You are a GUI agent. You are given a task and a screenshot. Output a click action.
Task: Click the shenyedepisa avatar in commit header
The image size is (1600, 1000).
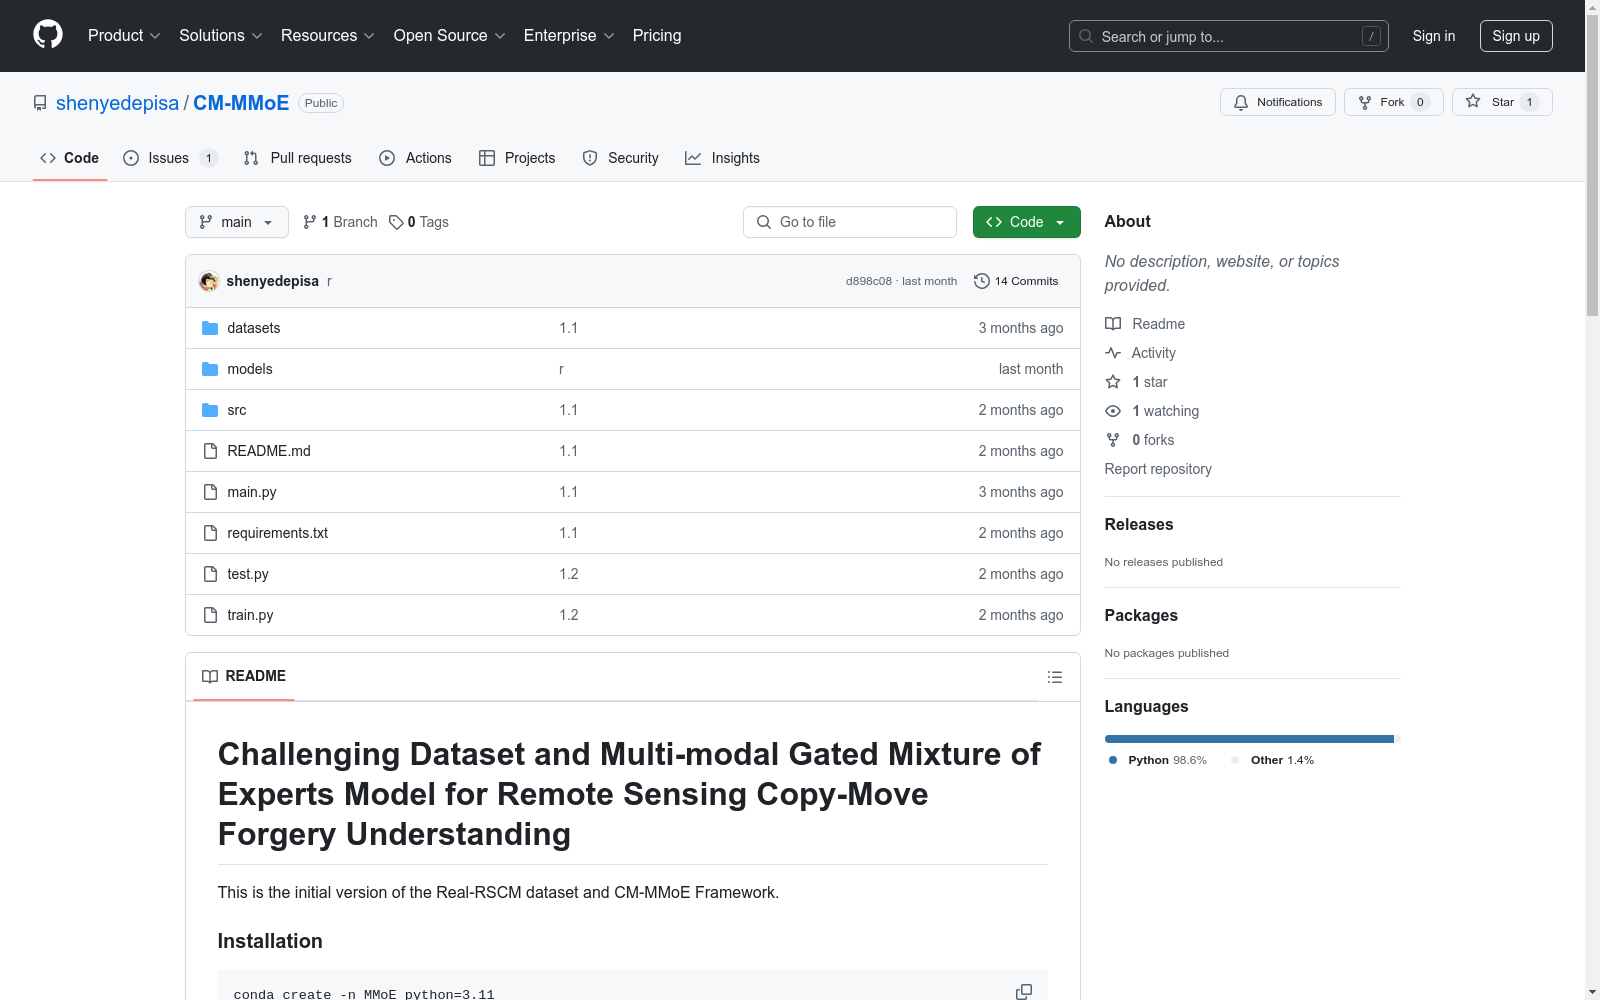(209, 281)
